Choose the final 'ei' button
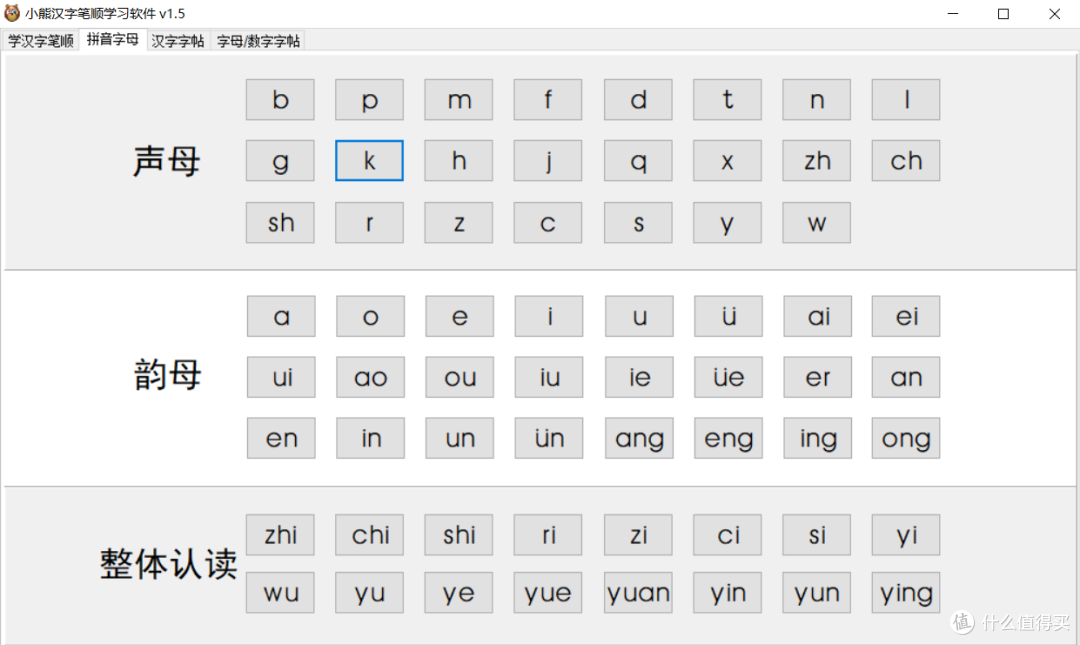1080x645 pixels. coord(906,316)
